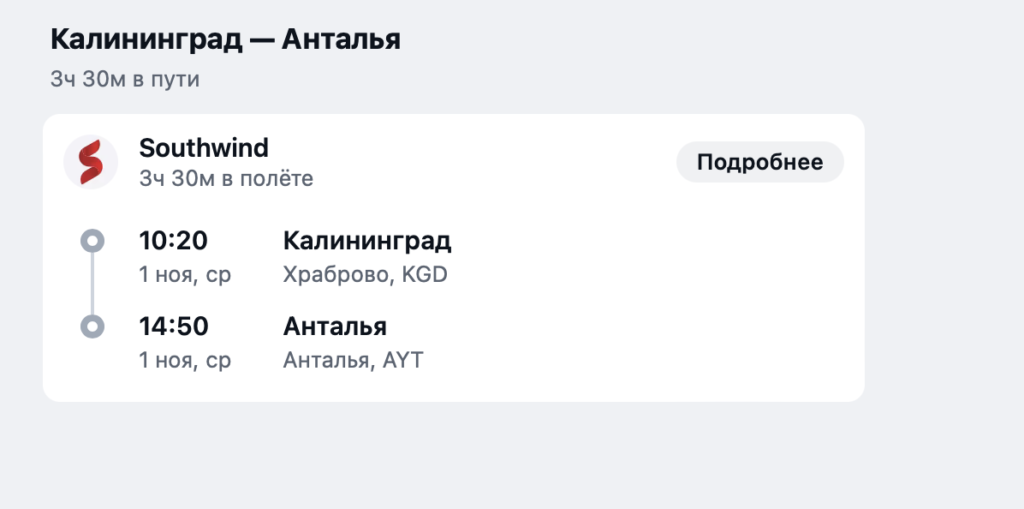The width and height of the screenshot is (1024, 509).
Task: Click the Калининград — Анталья route heading
Action: (225, 41)
